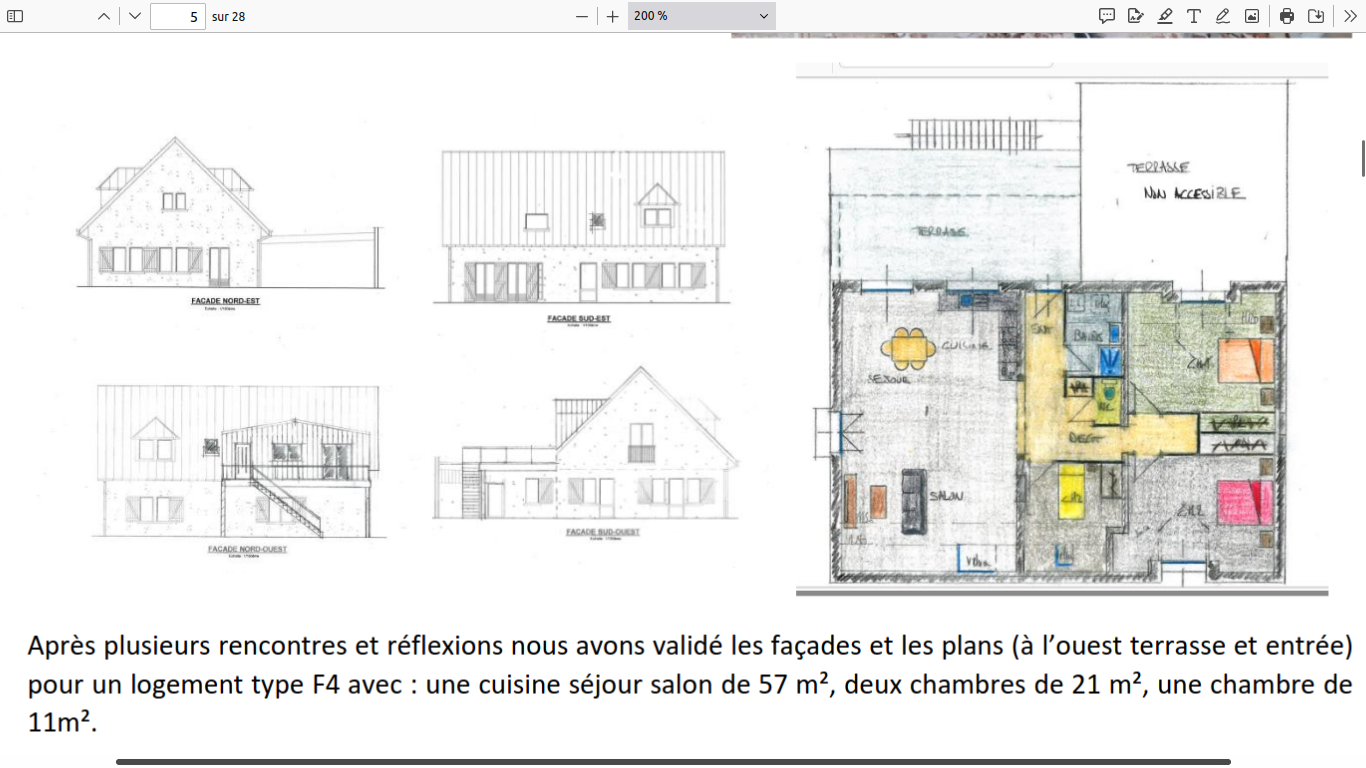Click the page number input field

pos(177,16)
